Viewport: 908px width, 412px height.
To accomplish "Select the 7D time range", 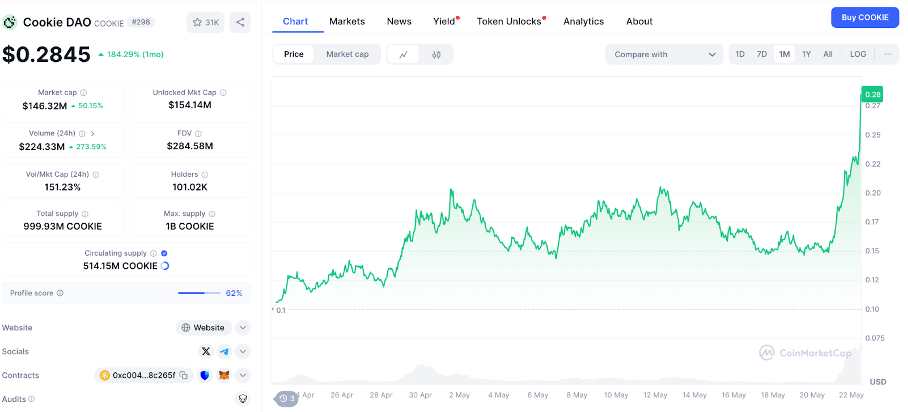I will click(x=762, y=54).
